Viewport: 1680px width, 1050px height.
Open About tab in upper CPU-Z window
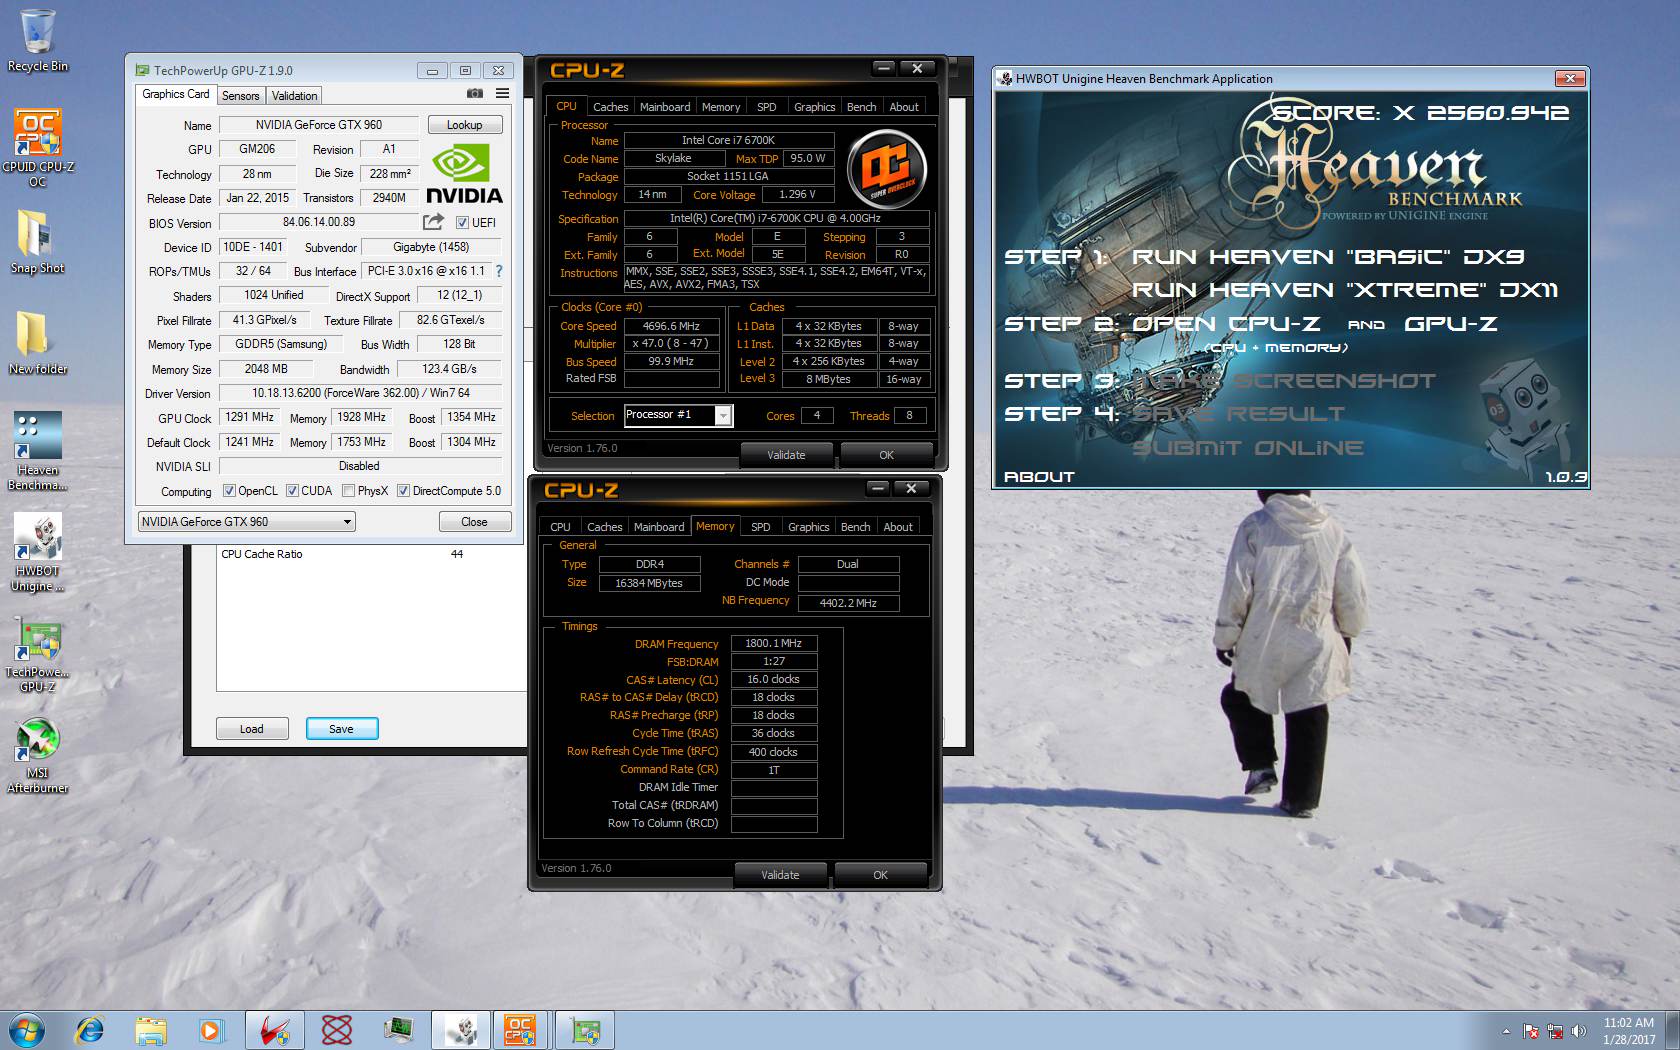point(904,107)
